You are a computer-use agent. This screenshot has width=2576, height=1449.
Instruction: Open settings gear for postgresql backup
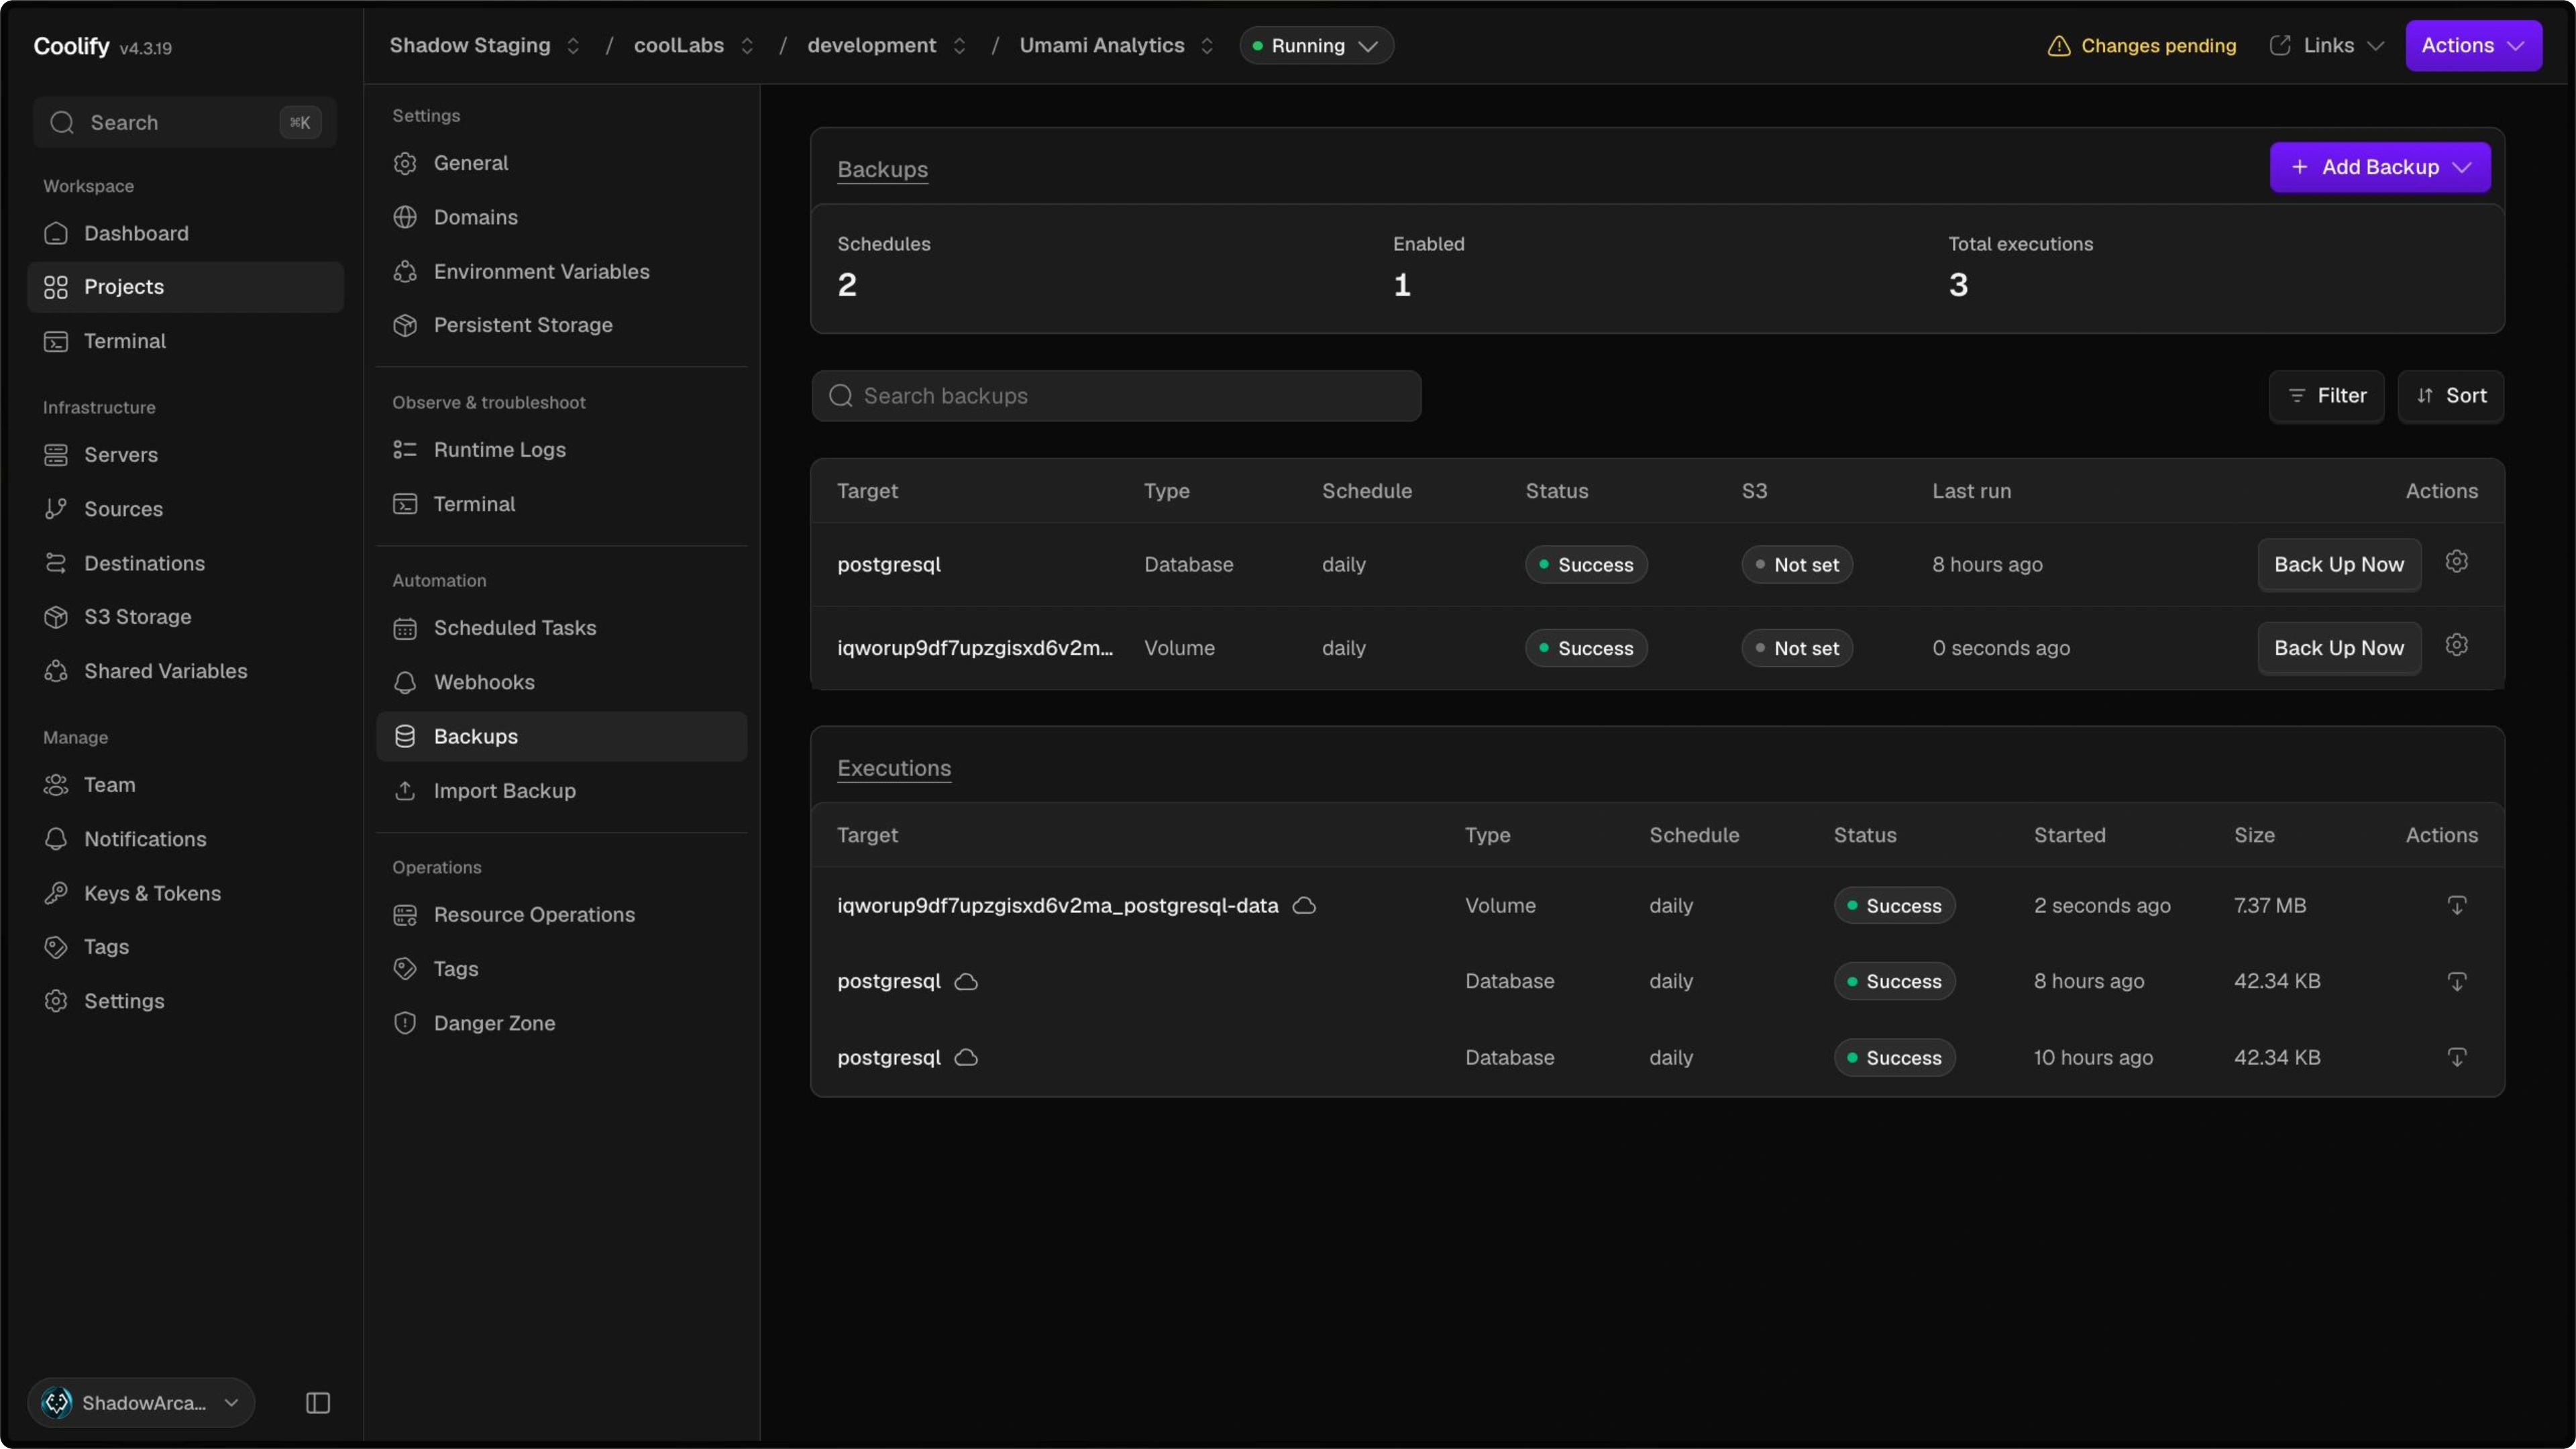pyautogui.click(x=2457, y=562)
